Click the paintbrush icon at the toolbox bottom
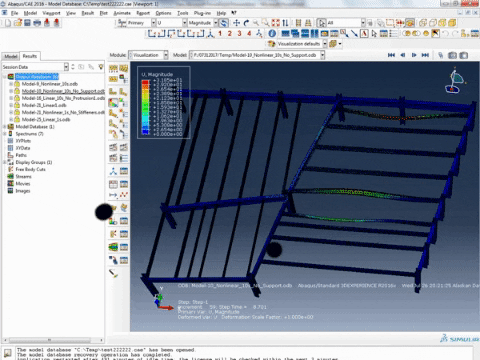Screen dimensions: 480x360 [x=113, y=274]
